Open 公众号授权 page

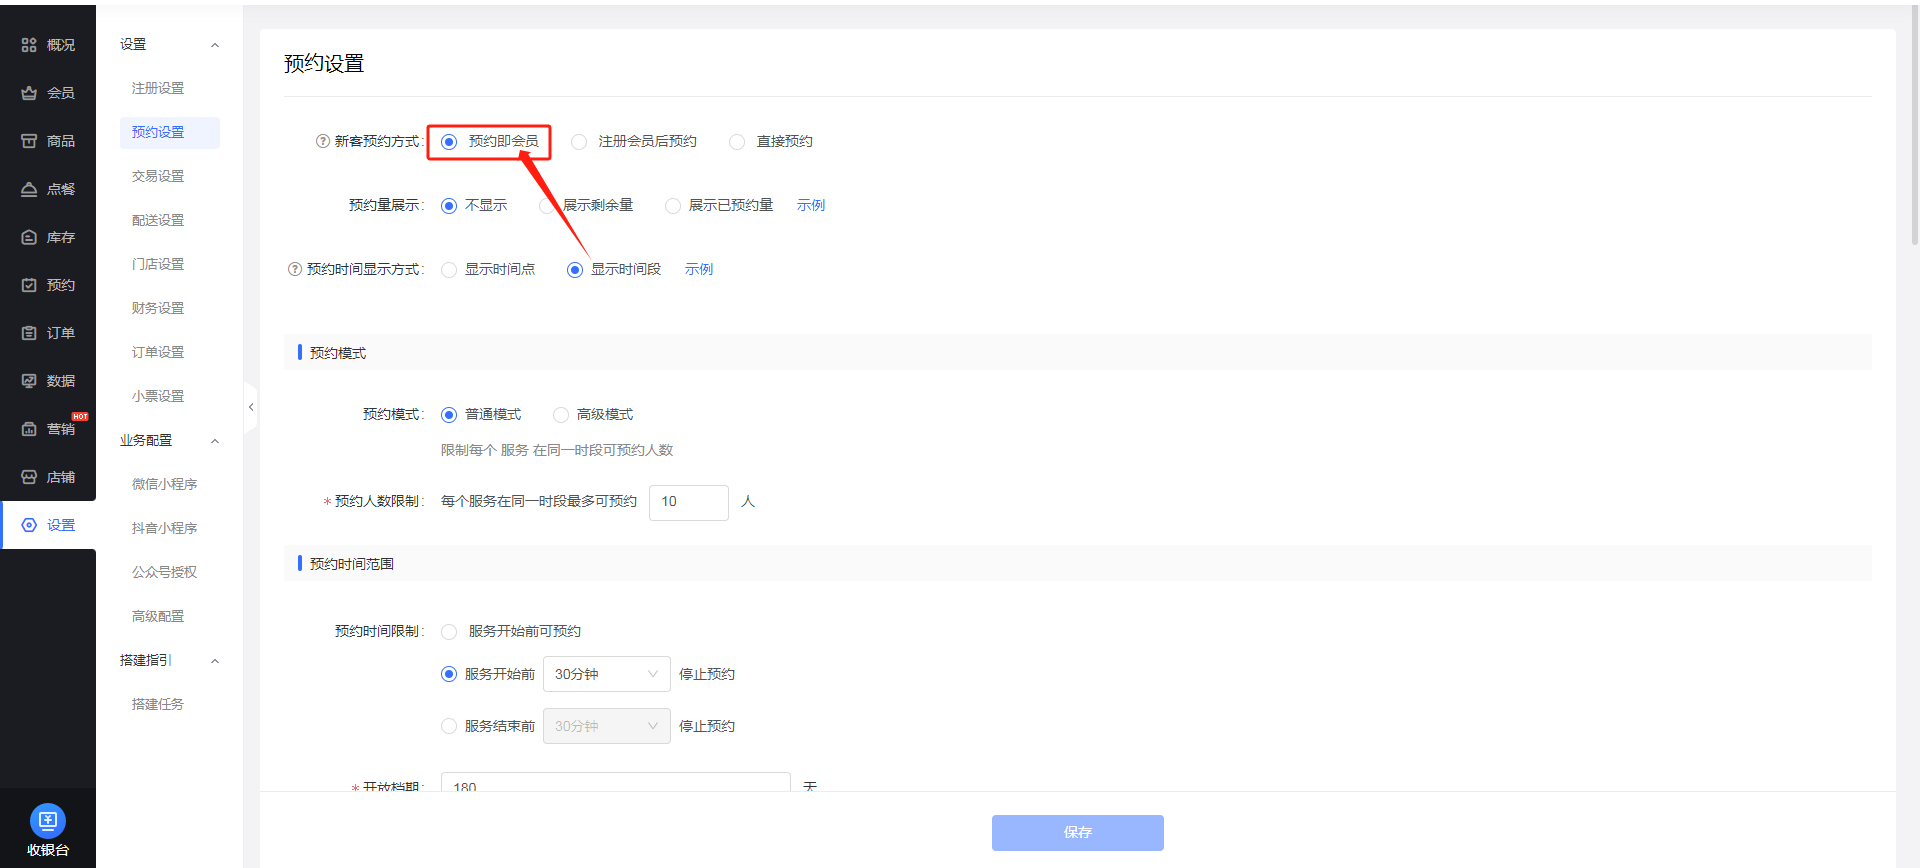click(x=165, y=572)
